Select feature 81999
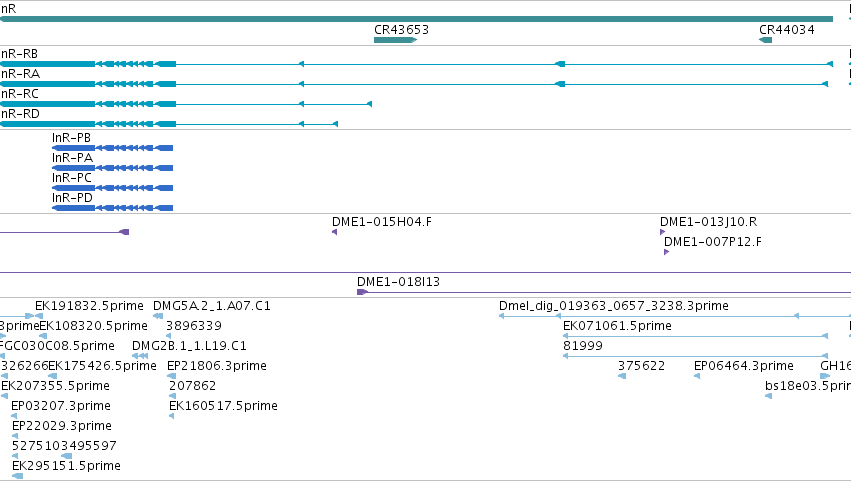This screenshot has width=851, height=481. [x=695, y=356]
